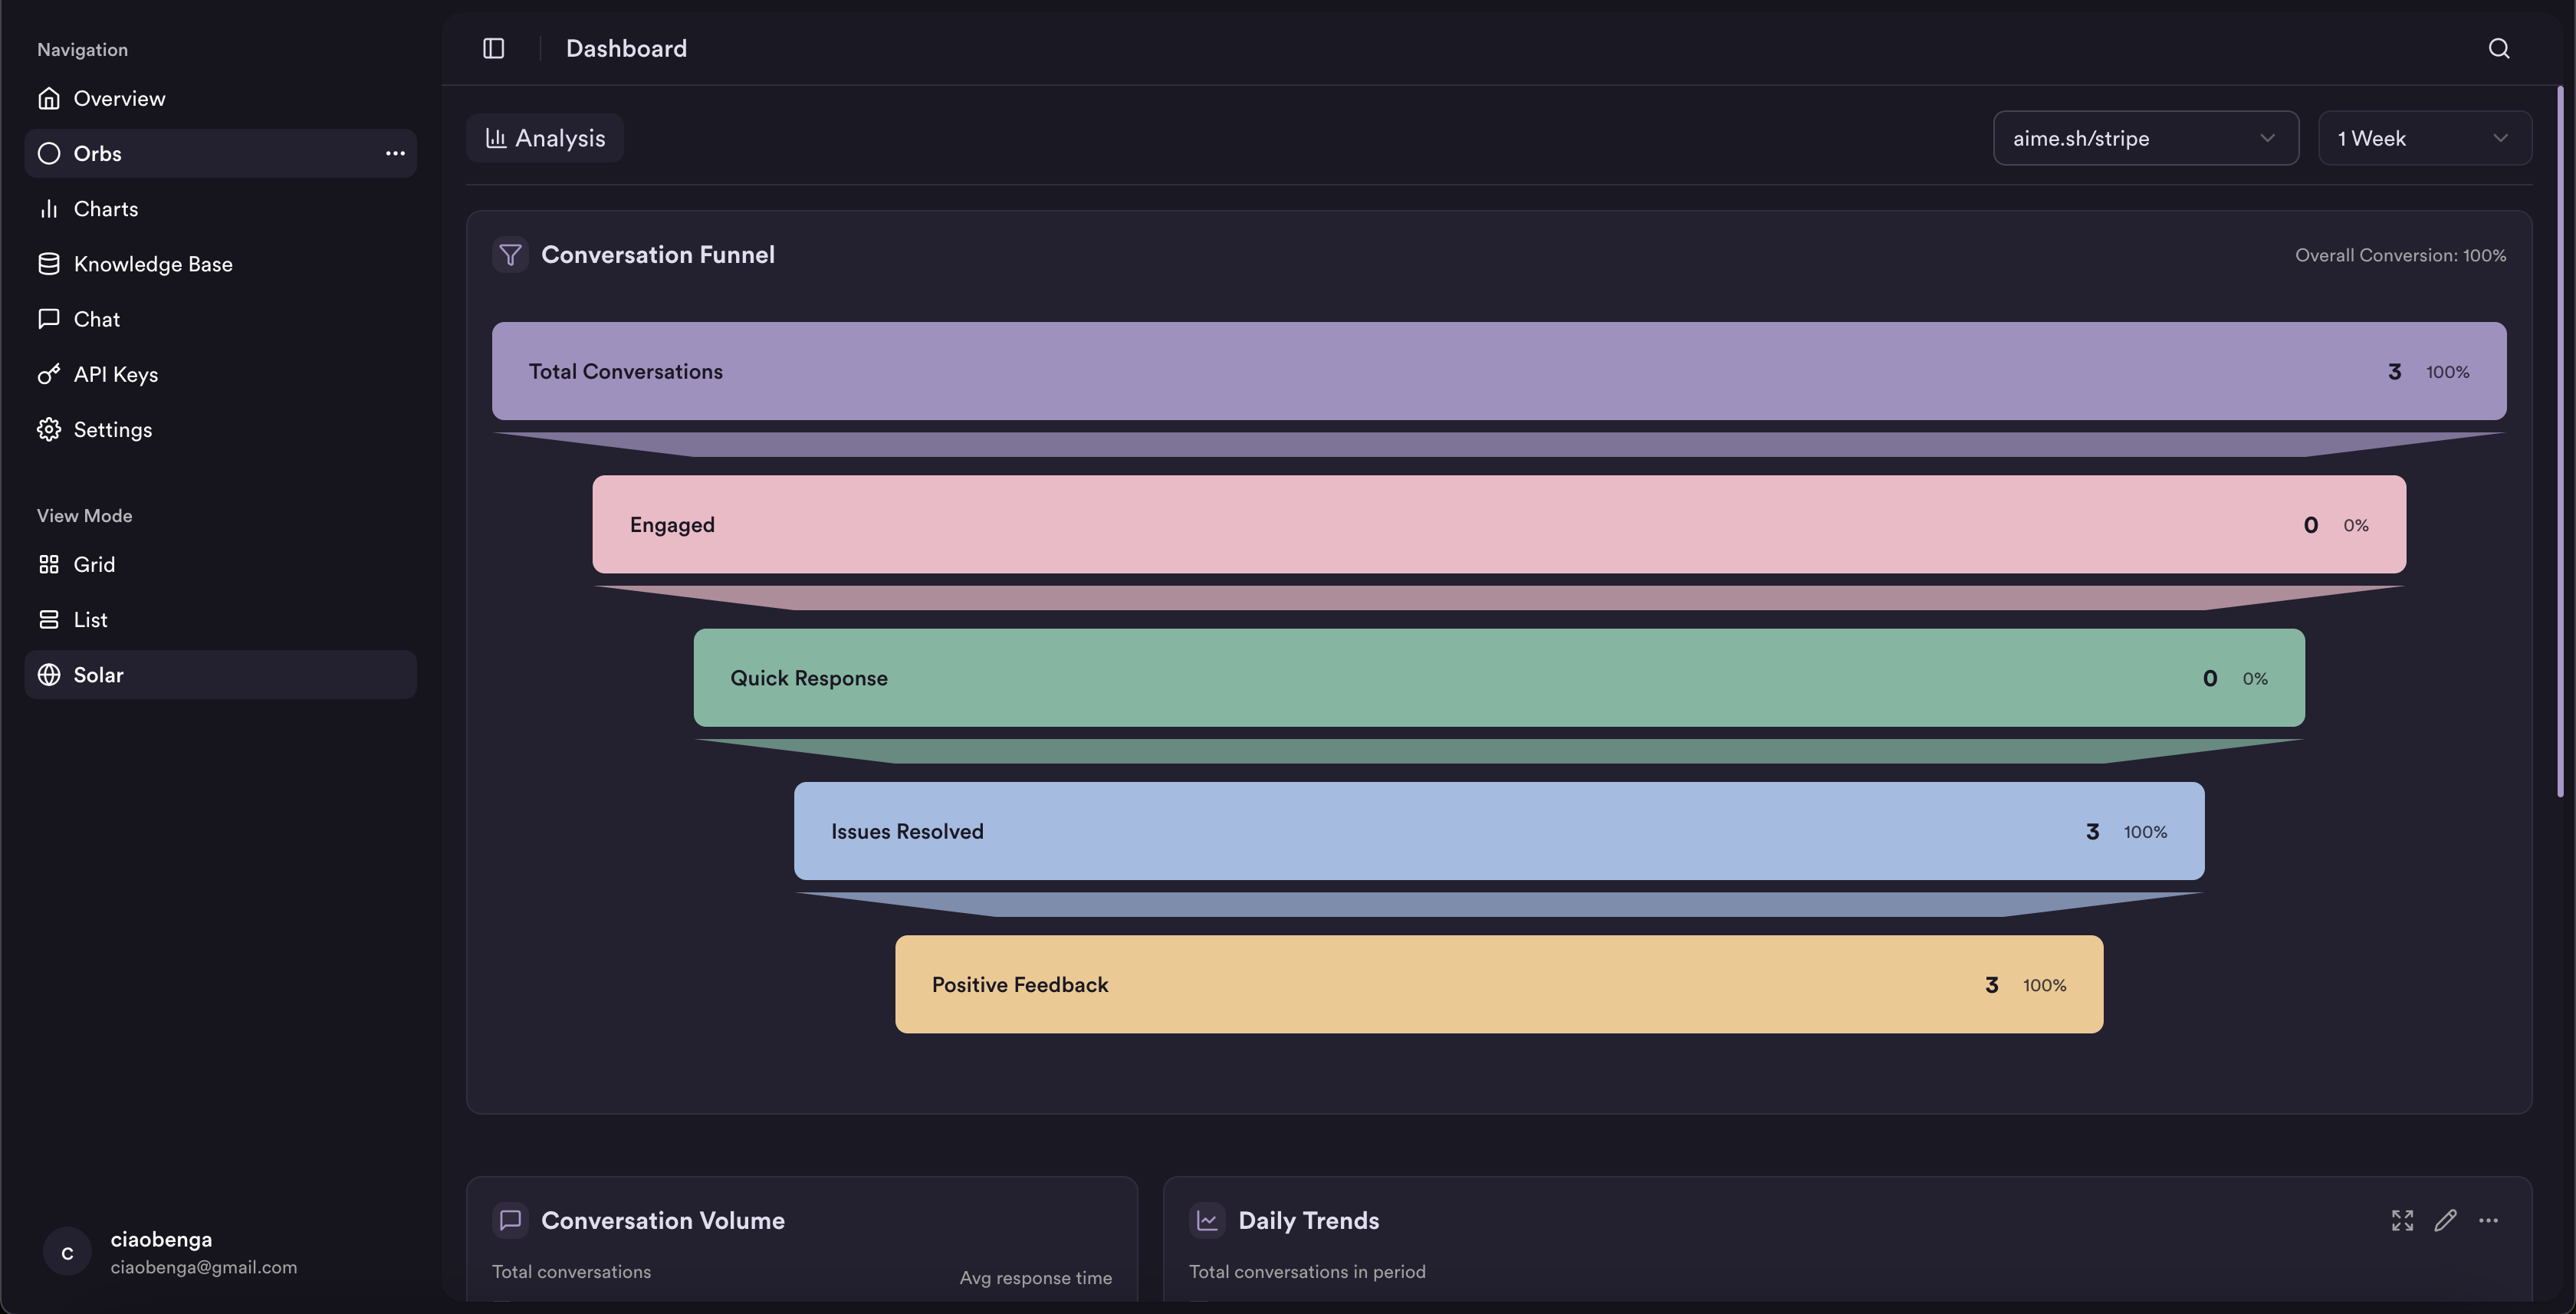Open Daily Trends more options ellipsis
Viewport: 2576px width, 1314px height.
tap(2488, 1220)
